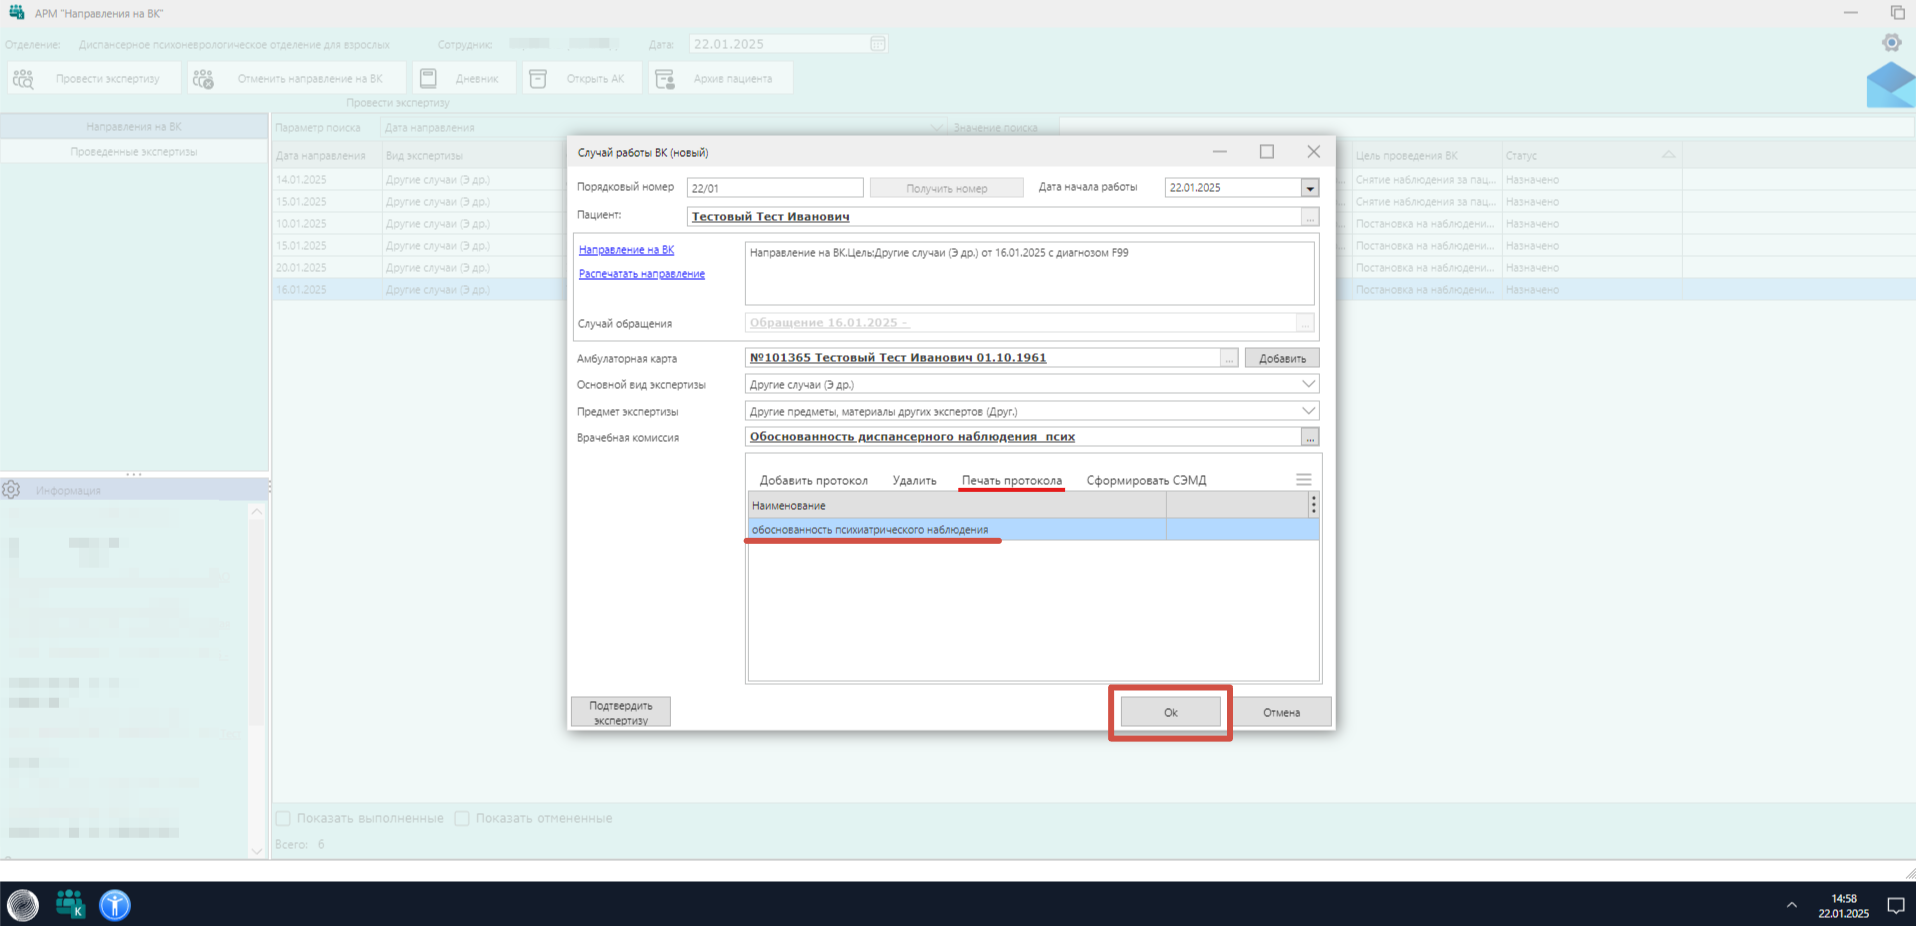The image size is (1916, 926).
Task: Click the Информация panel scrollbar down arrow
Action: tap(257, 851)
